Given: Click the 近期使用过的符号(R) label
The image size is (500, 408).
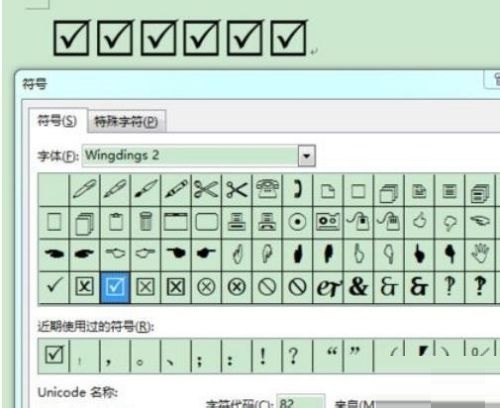Looking at the screenshot, I should point(96,326).
